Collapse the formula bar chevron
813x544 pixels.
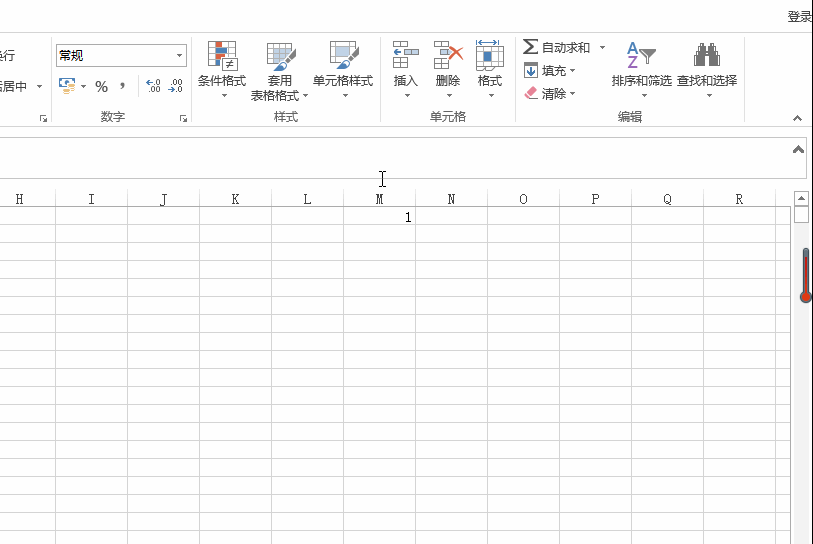[x=798, y=150]
